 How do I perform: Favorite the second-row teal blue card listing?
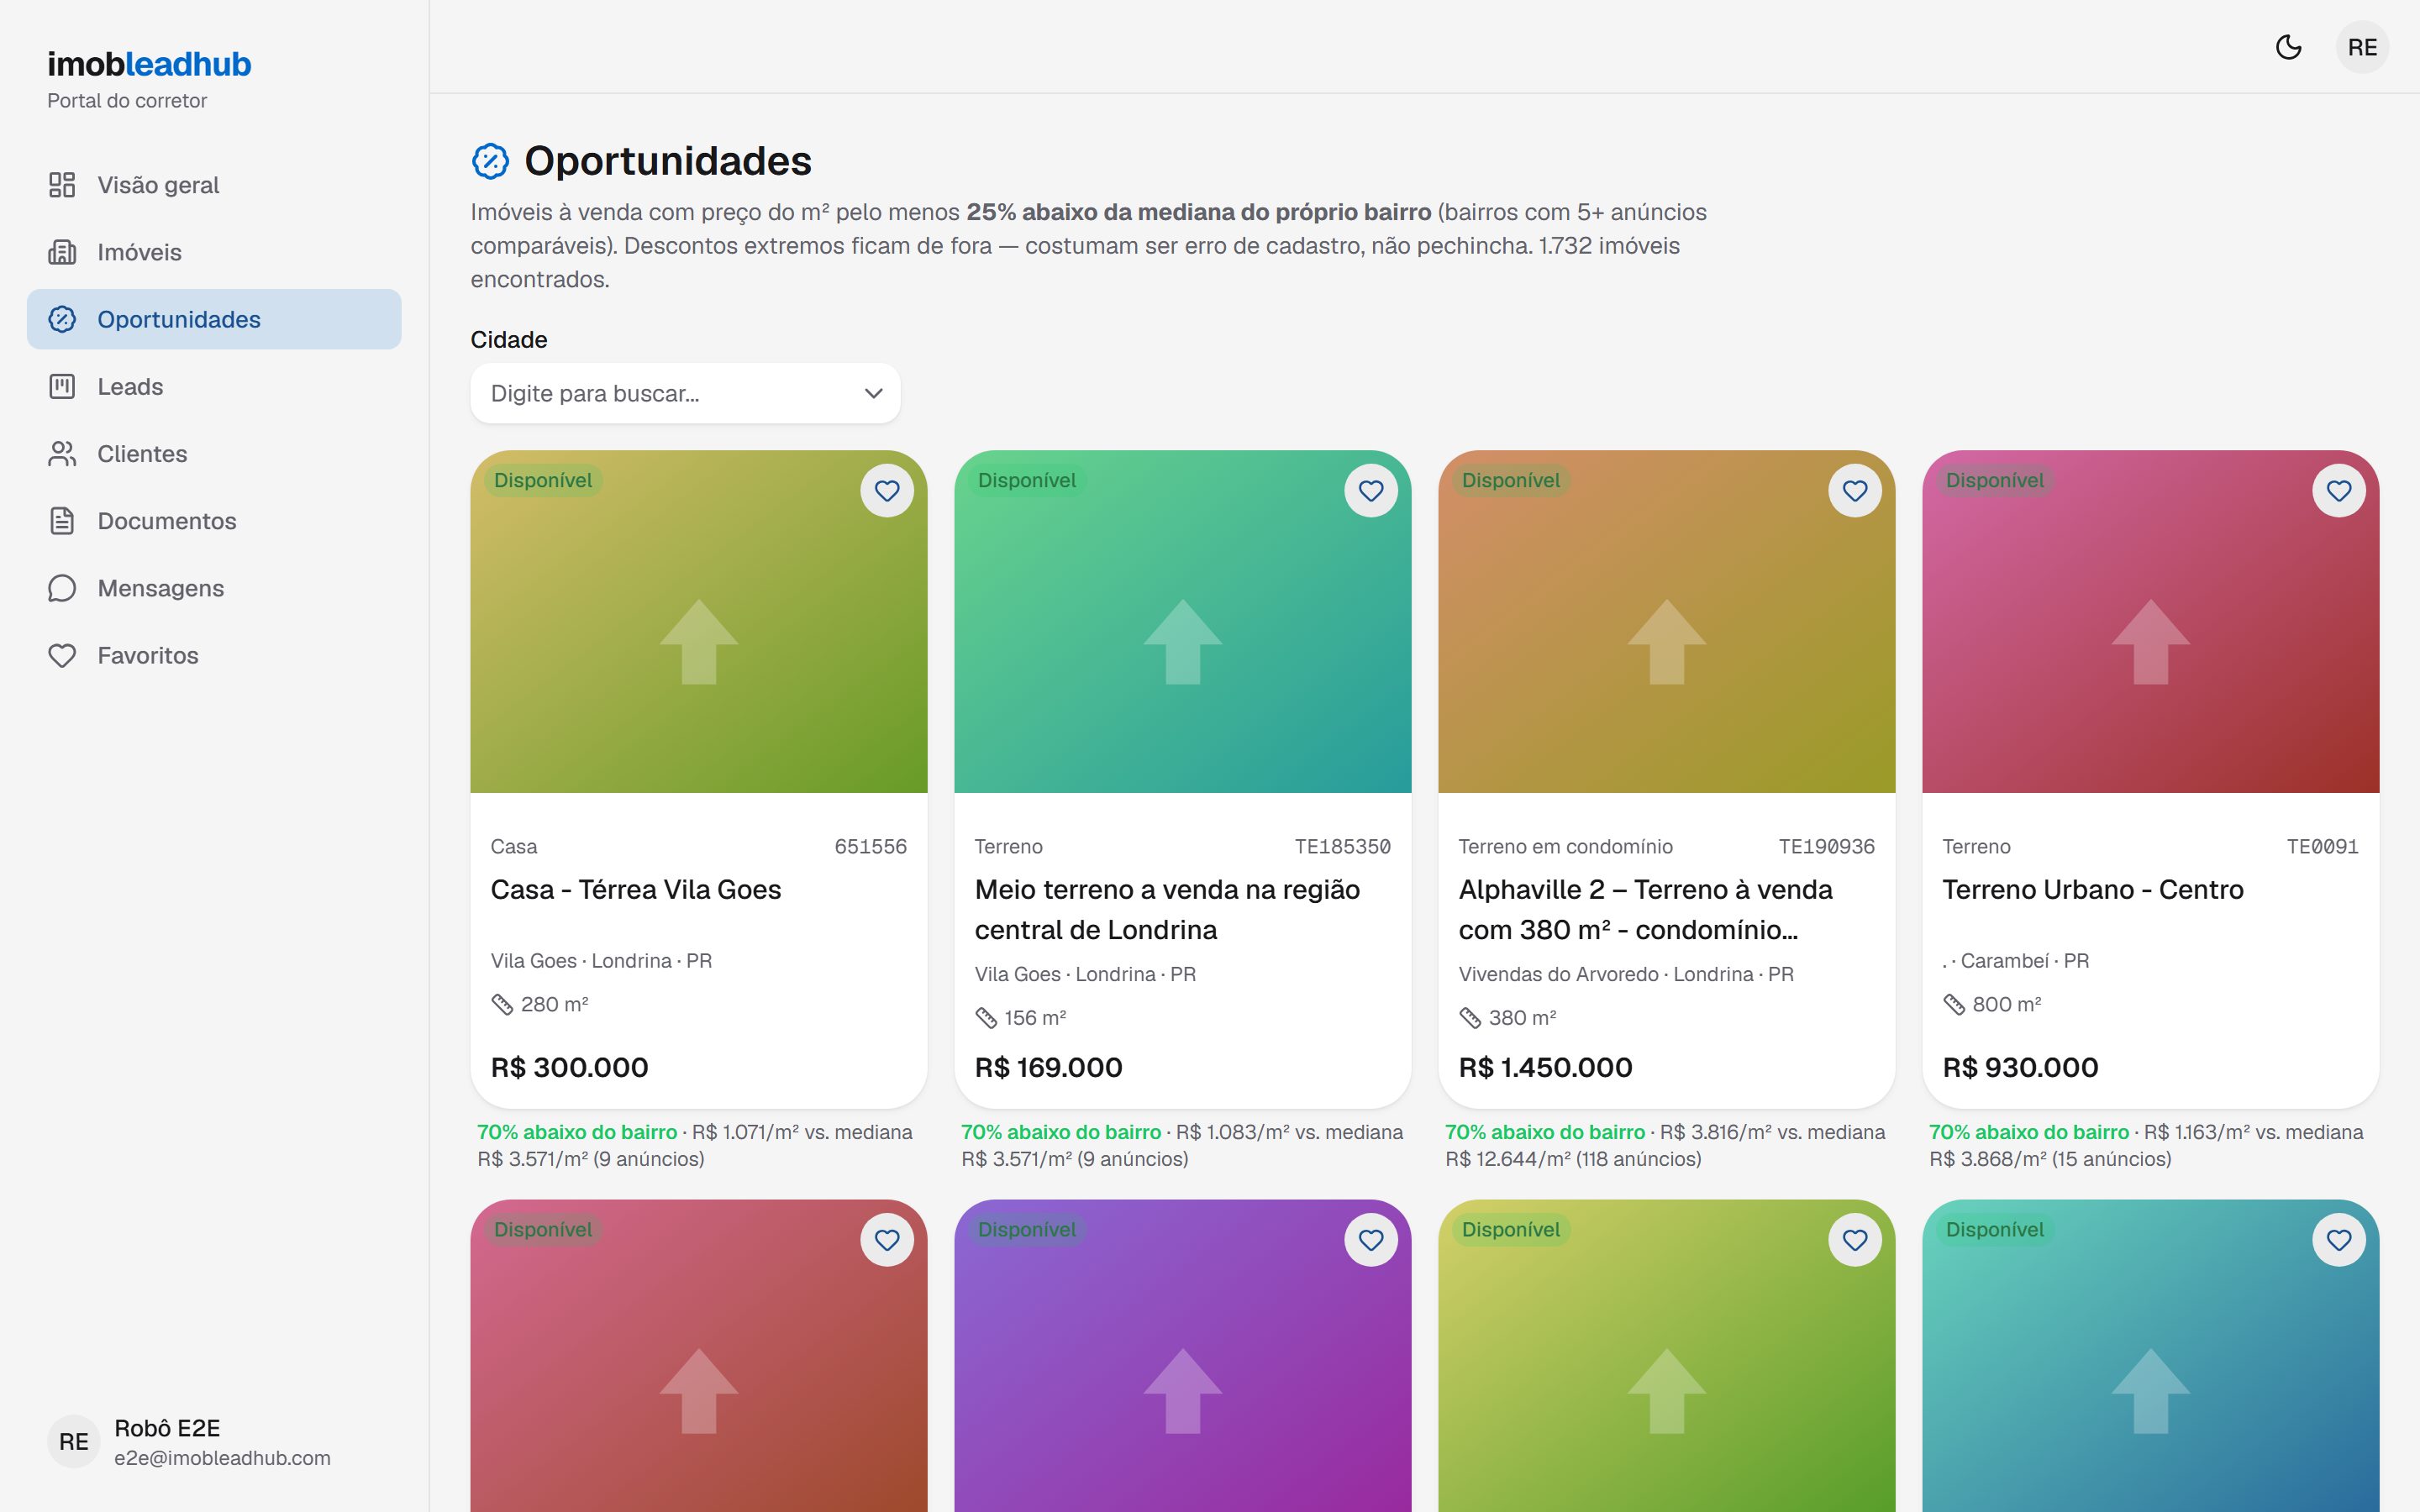(x=2339, y=1240)
